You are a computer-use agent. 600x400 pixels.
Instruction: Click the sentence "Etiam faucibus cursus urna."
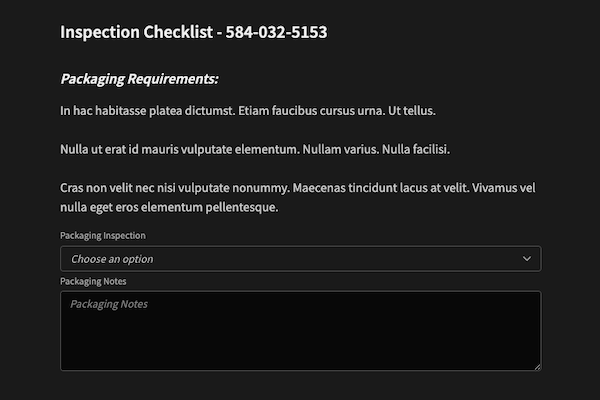(311, 111)
